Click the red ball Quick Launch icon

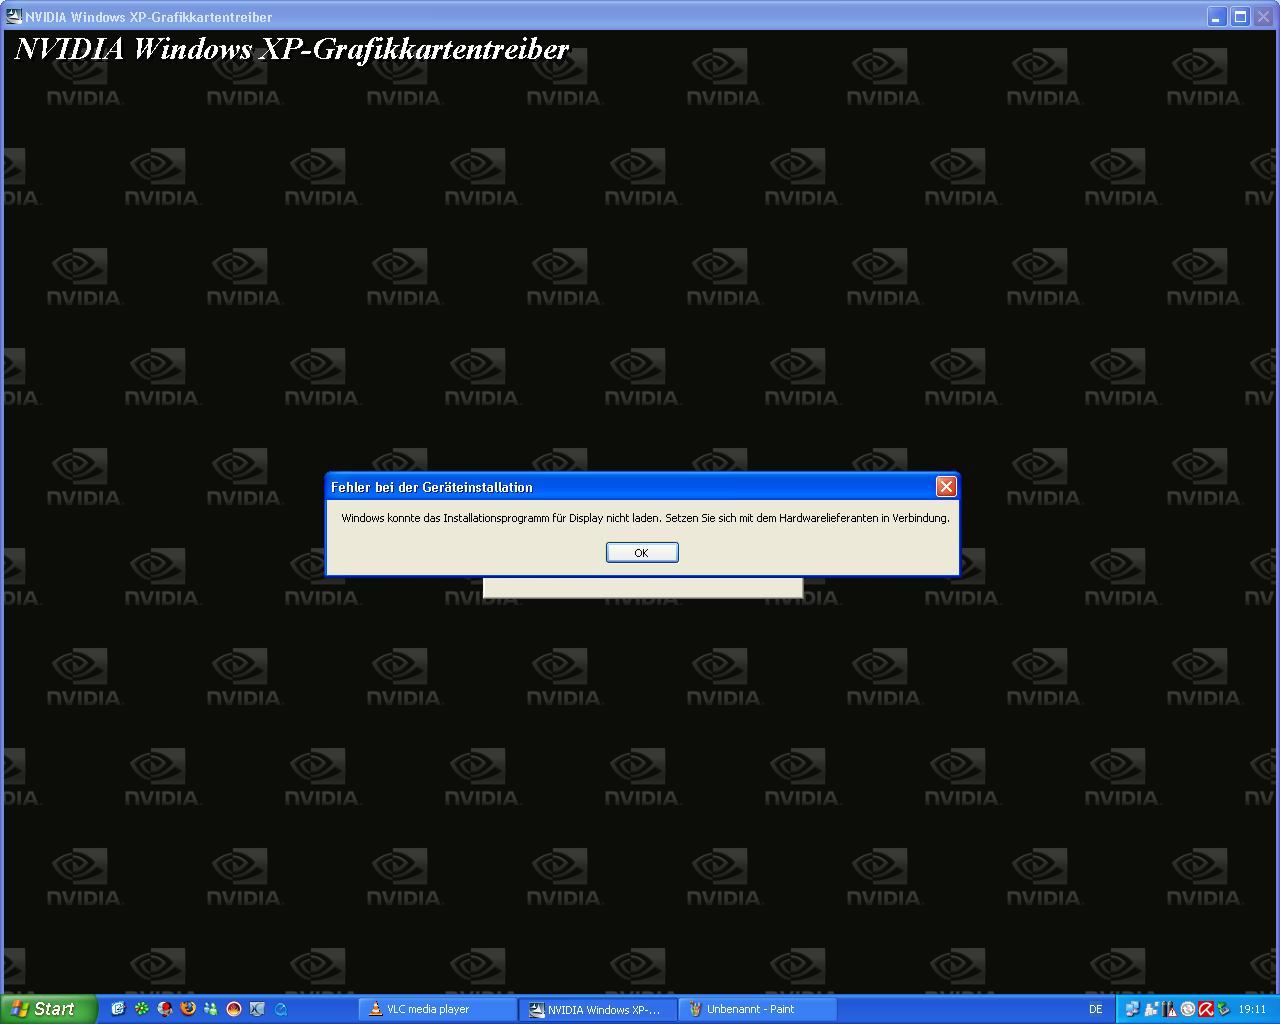165,1009
